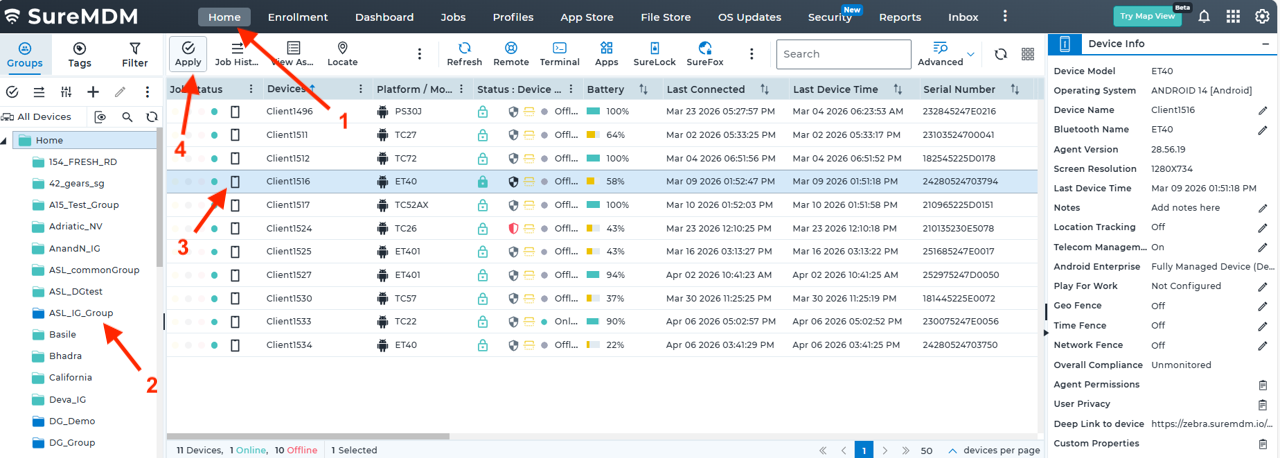Open the Locate device tool
Screen dimensions: 1280x458
(x=342, y=54)
